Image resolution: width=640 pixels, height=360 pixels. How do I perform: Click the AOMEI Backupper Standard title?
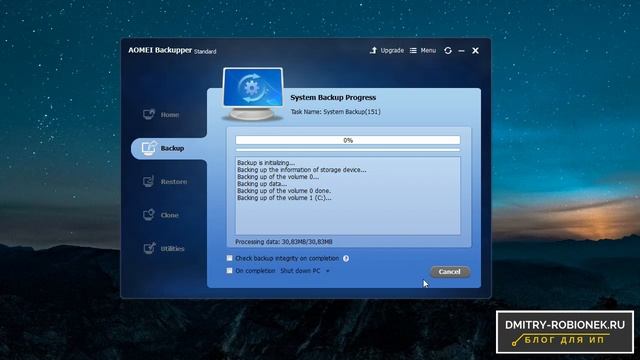coord(172,50)
